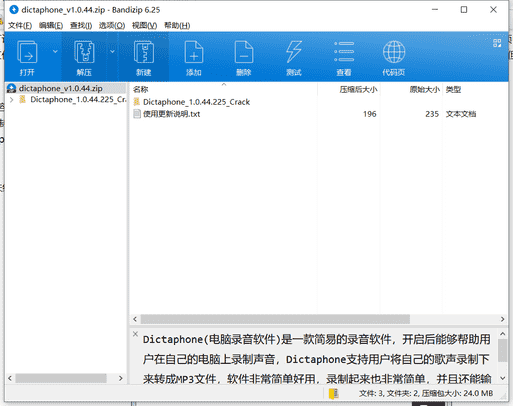Open the 编辑(E) menu

coord(51,26)
